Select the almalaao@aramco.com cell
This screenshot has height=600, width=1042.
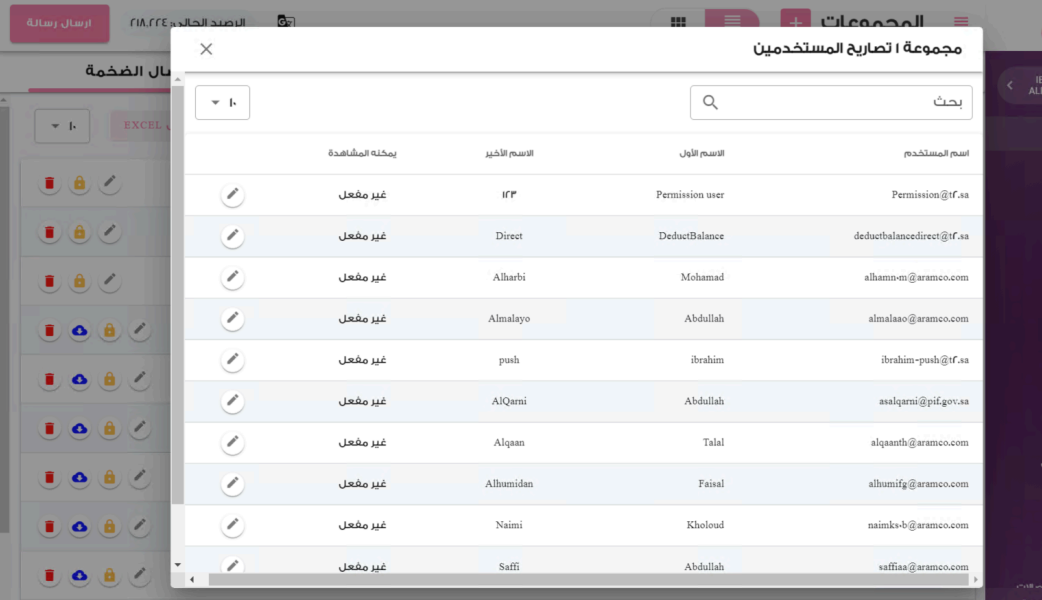click(918, 318)
